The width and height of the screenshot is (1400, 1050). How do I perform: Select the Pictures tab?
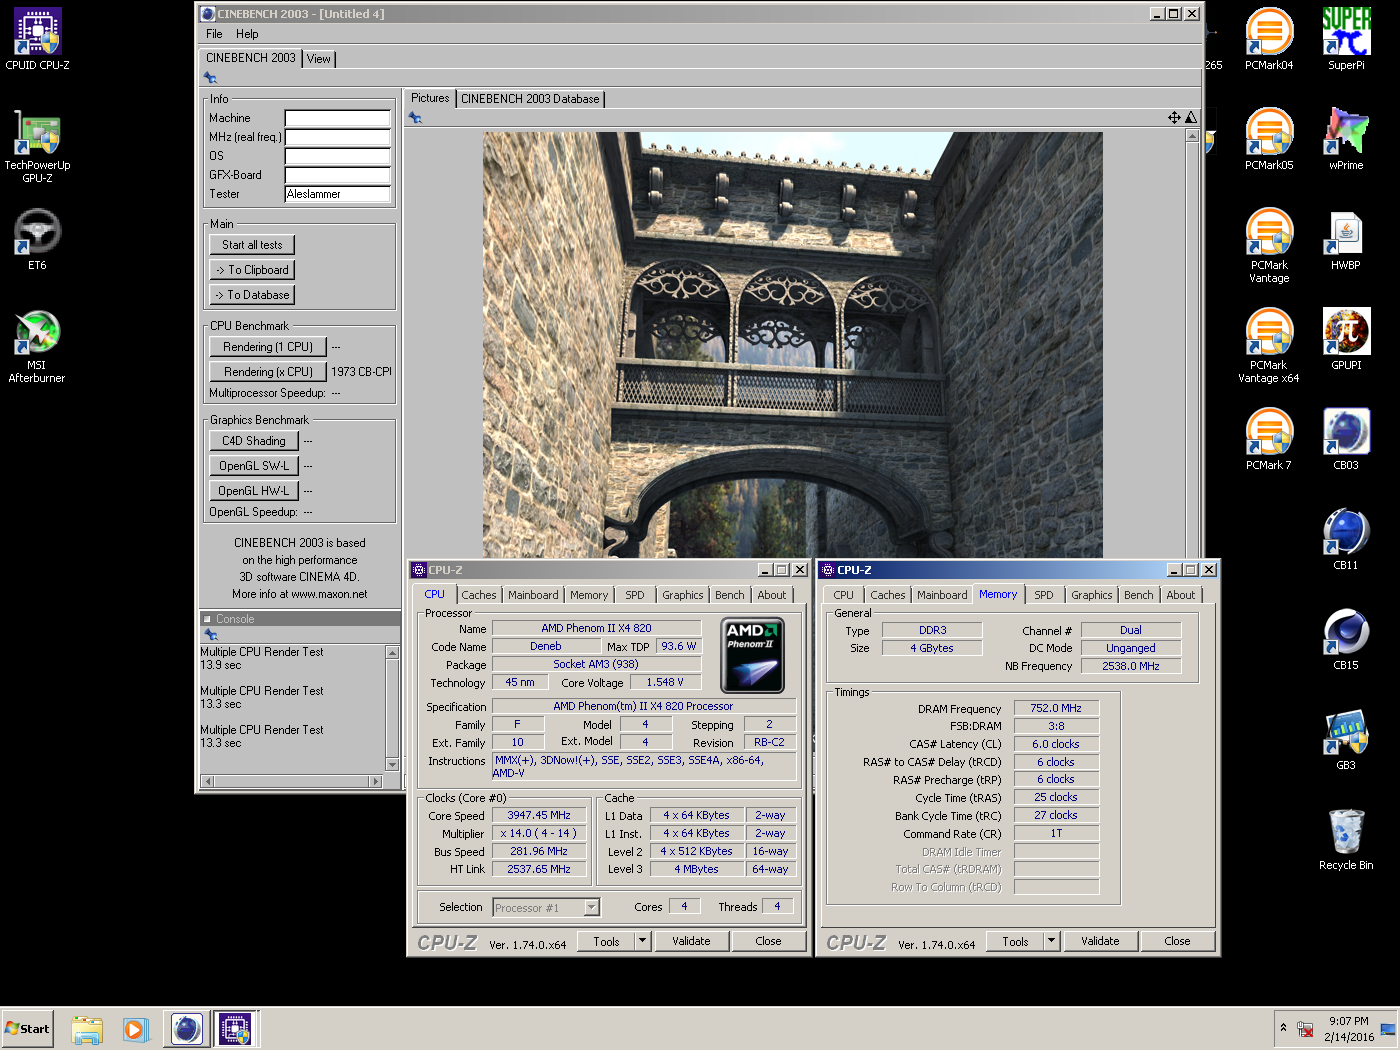(x=430, y=98)
